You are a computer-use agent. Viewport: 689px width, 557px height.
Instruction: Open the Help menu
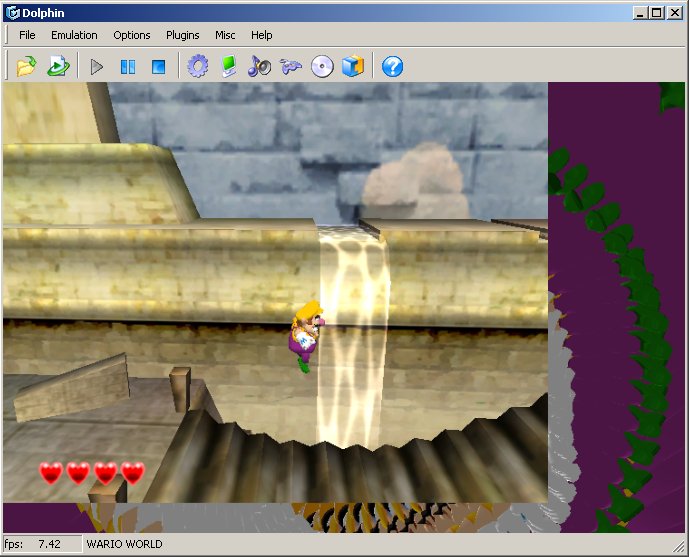[261, 35]
